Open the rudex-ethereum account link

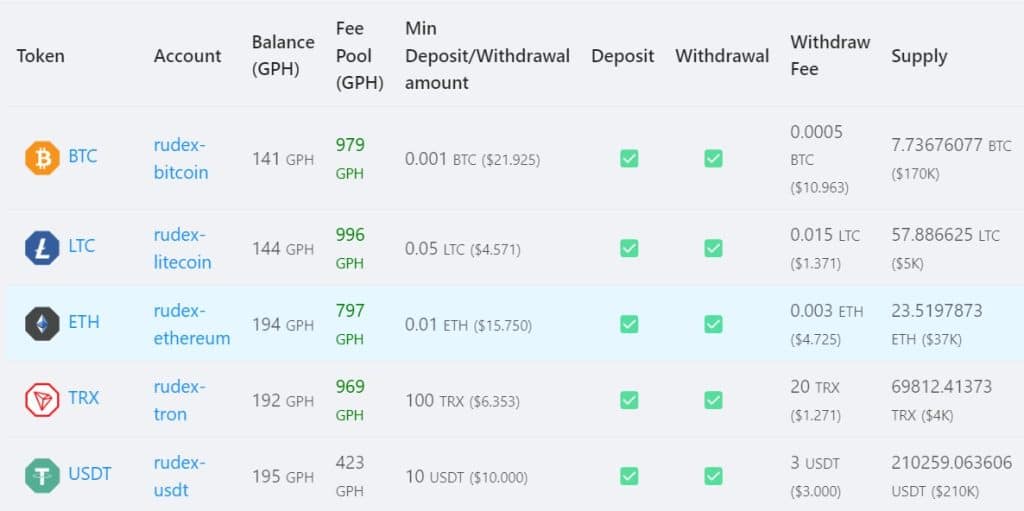coord(191,324)
